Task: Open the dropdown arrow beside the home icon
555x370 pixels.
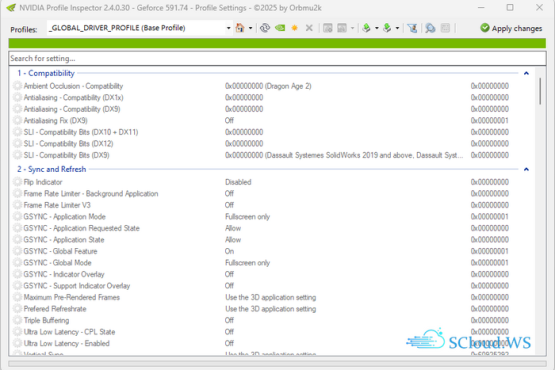Action: click(x=250, y=28)
